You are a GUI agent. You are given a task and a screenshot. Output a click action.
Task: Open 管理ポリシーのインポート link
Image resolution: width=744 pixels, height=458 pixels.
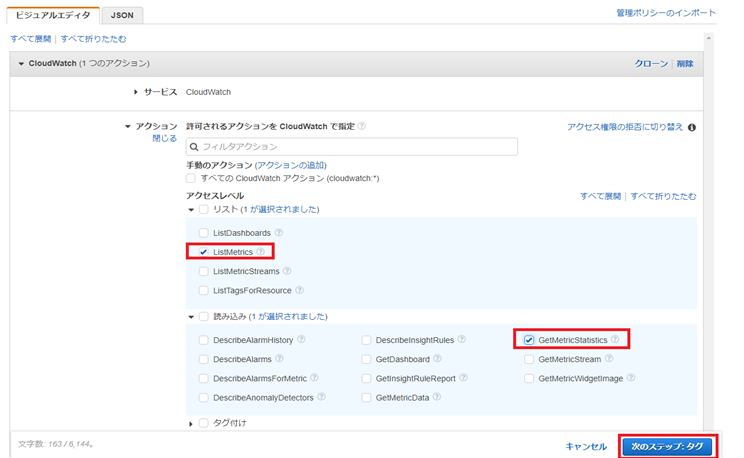pos(665,13)
